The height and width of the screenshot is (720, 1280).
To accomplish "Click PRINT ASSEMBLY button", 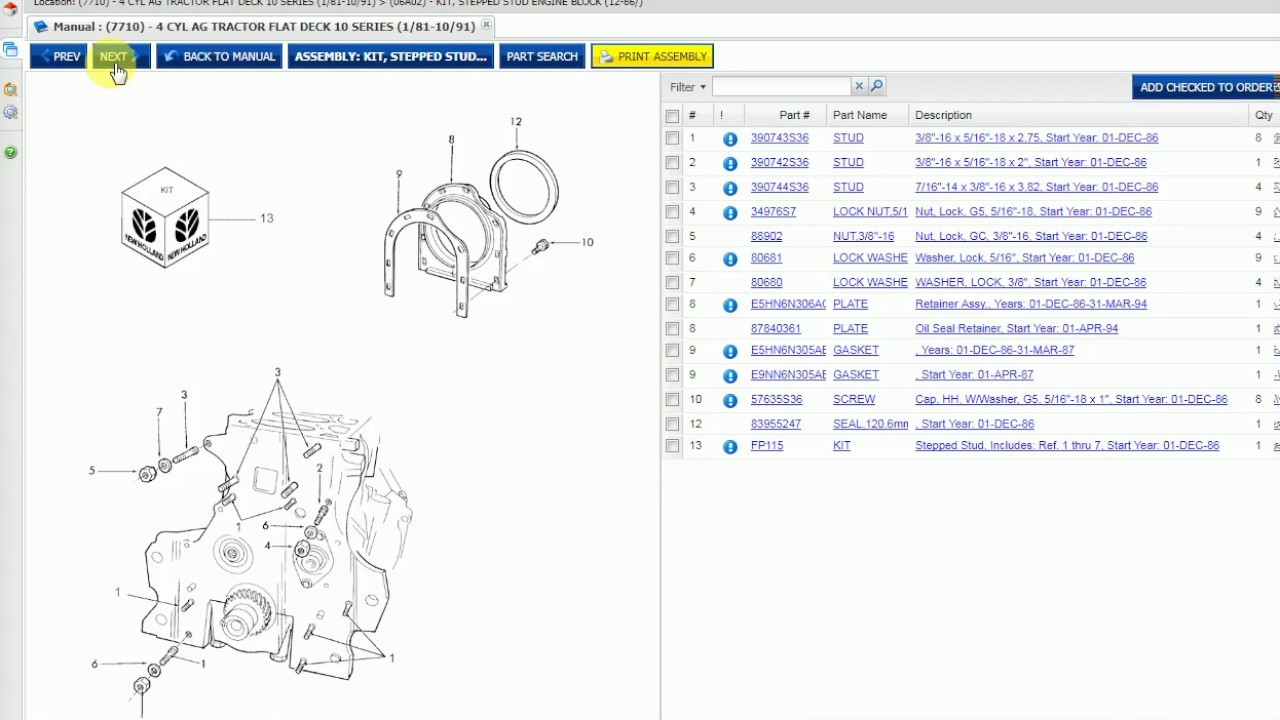I will pyautogui.click(x=652, y=56).
